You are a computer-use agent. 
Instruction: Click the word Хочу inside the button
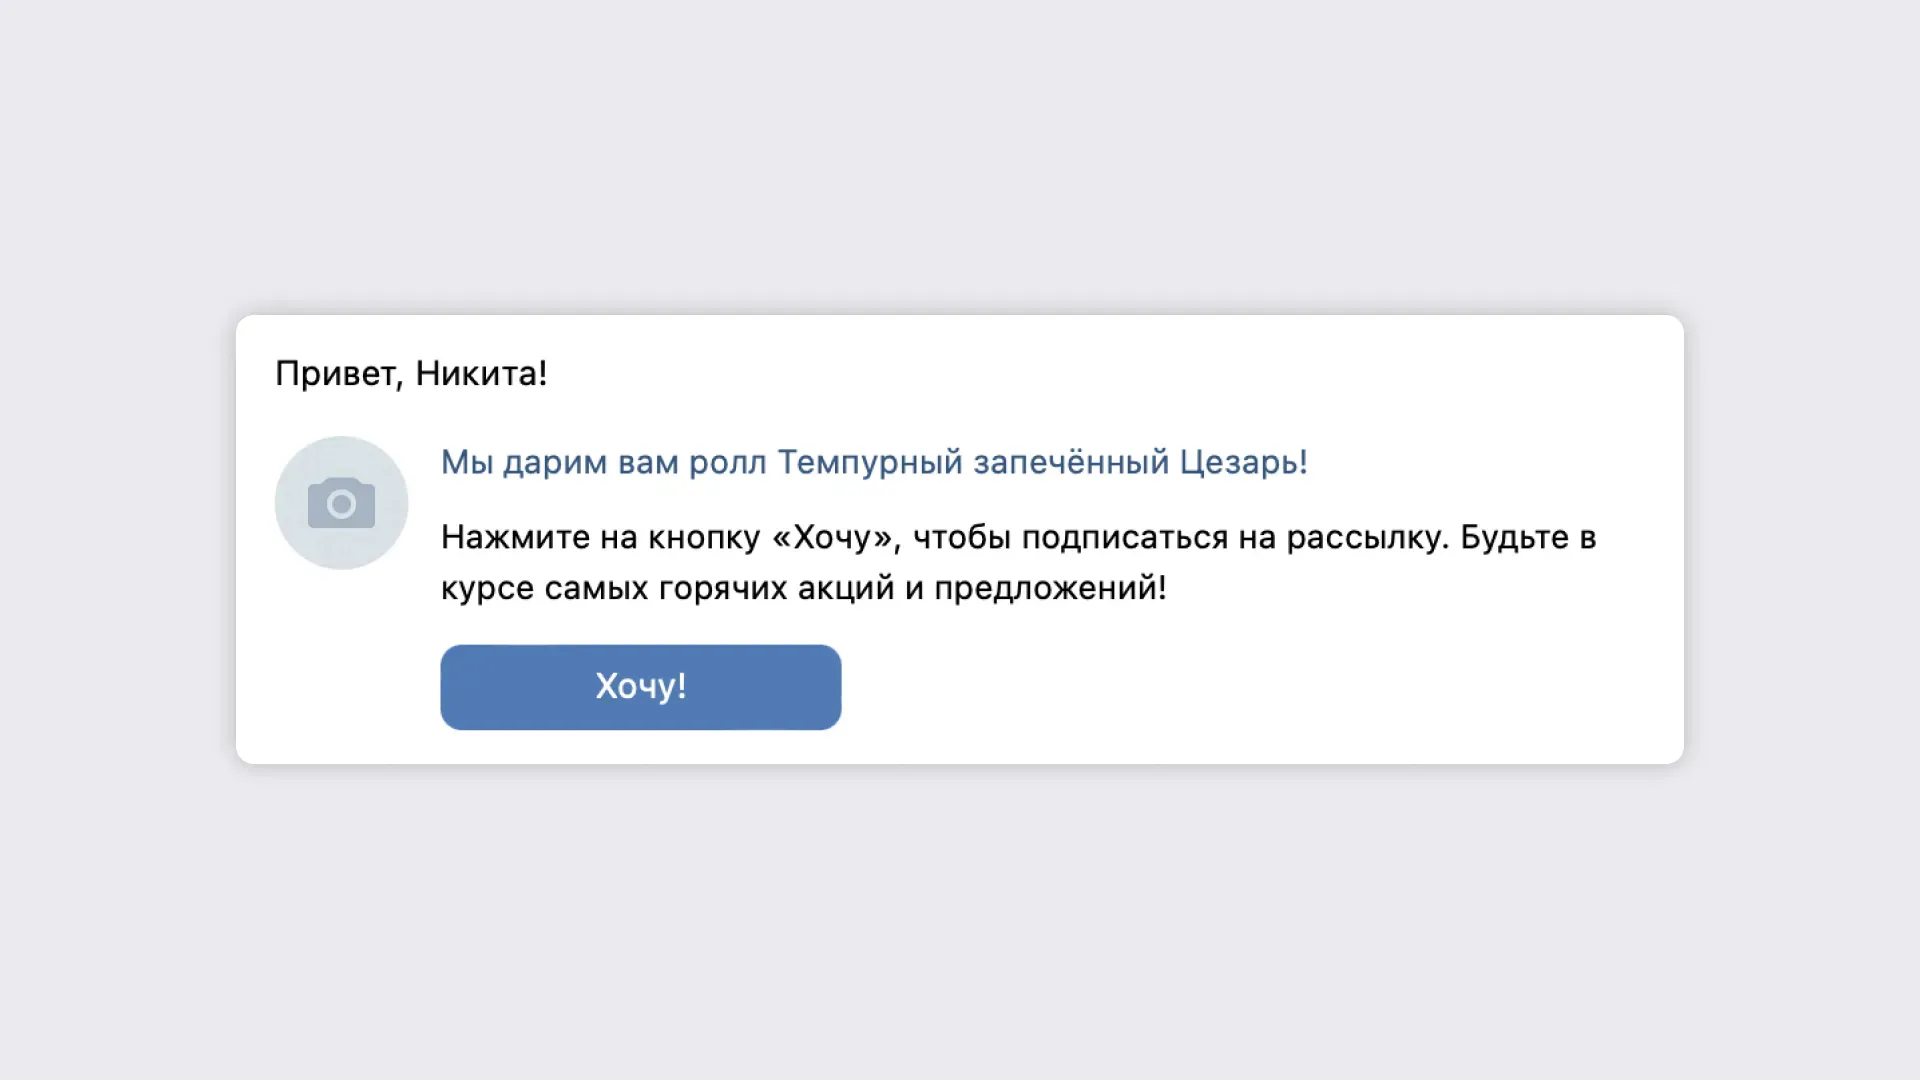640,686
